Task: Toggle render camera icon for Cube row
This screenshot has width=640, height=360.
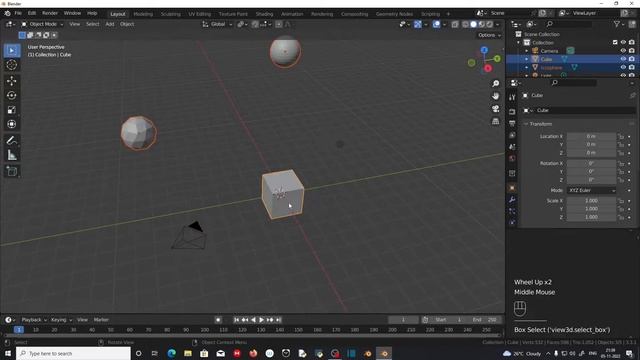Action: click(x=631, y=59)
